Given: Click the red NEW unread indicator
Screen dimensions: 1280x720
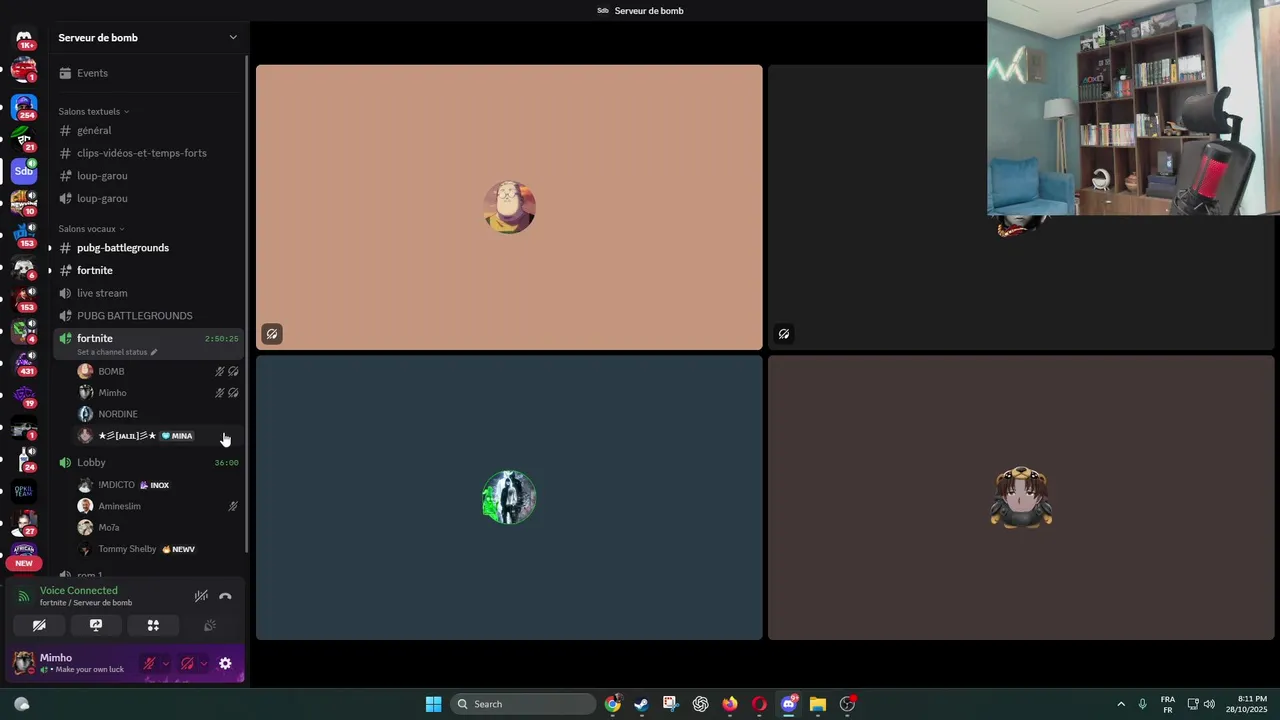Looking at the screenshot, I should tap(24, 563).
